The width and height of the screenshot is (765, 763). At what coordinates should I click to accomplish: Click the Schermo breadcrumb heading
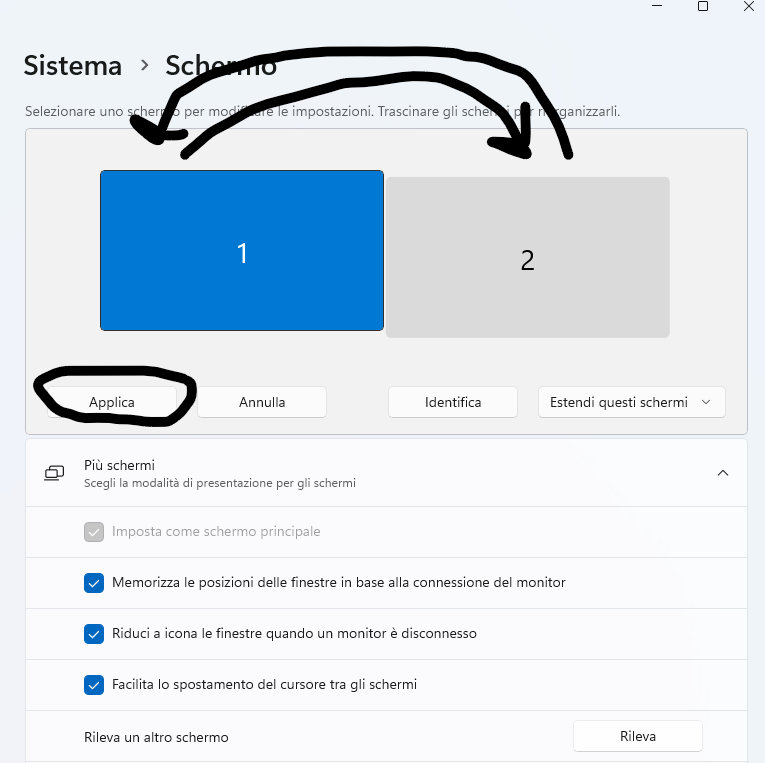(x=220, y=66)
